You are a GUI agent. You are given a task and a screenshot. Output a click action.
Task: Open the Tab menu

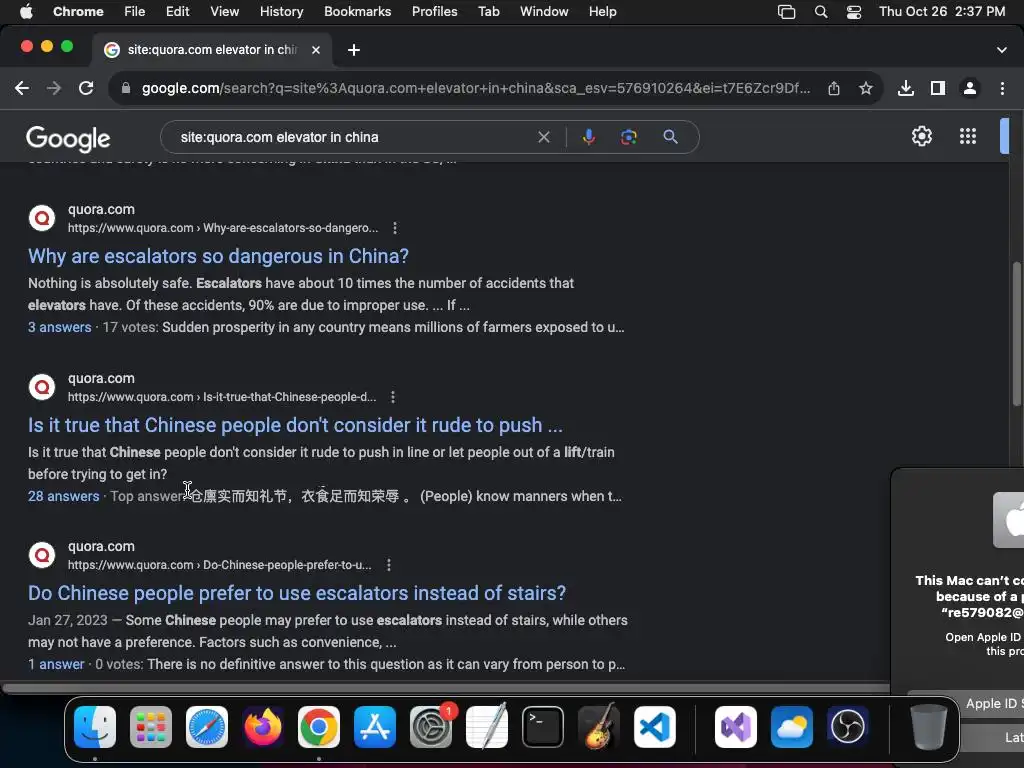(x=488, y=12)
